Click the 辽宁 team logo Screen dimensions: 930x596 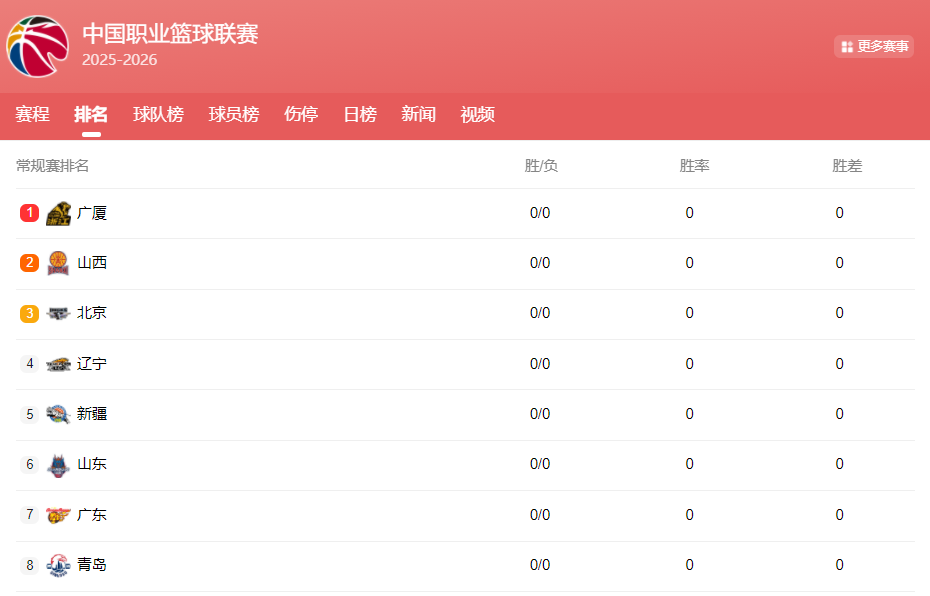tap(57, 363)
